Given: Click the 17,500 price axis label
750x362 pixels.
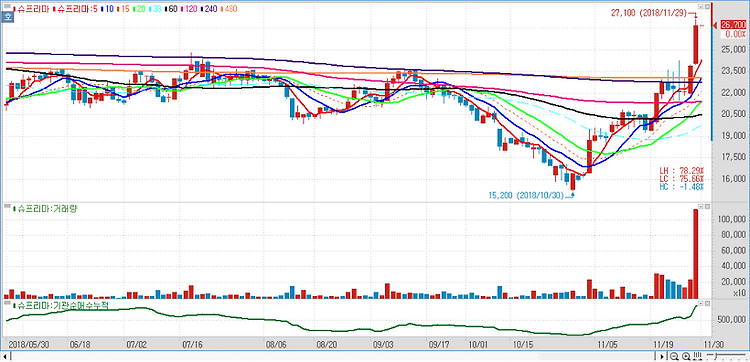Looking at the screenshot, I should pyautogui.click(x=733, y=157).
